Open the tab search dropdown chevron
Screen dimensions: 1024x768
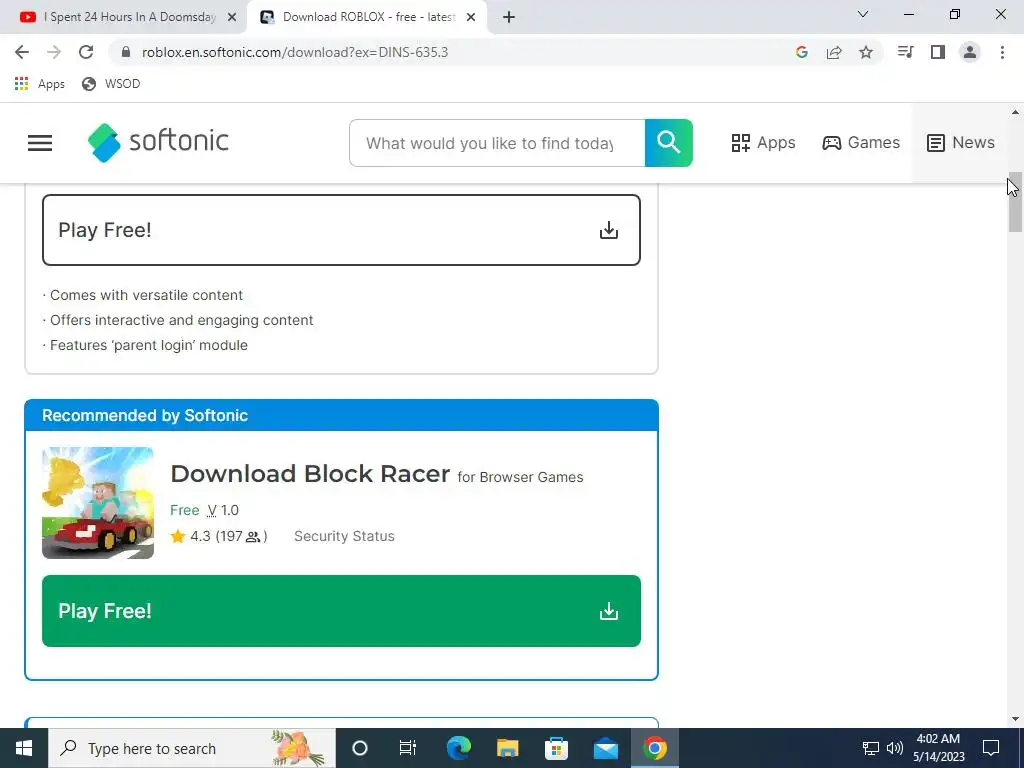(x=863, y=14)
